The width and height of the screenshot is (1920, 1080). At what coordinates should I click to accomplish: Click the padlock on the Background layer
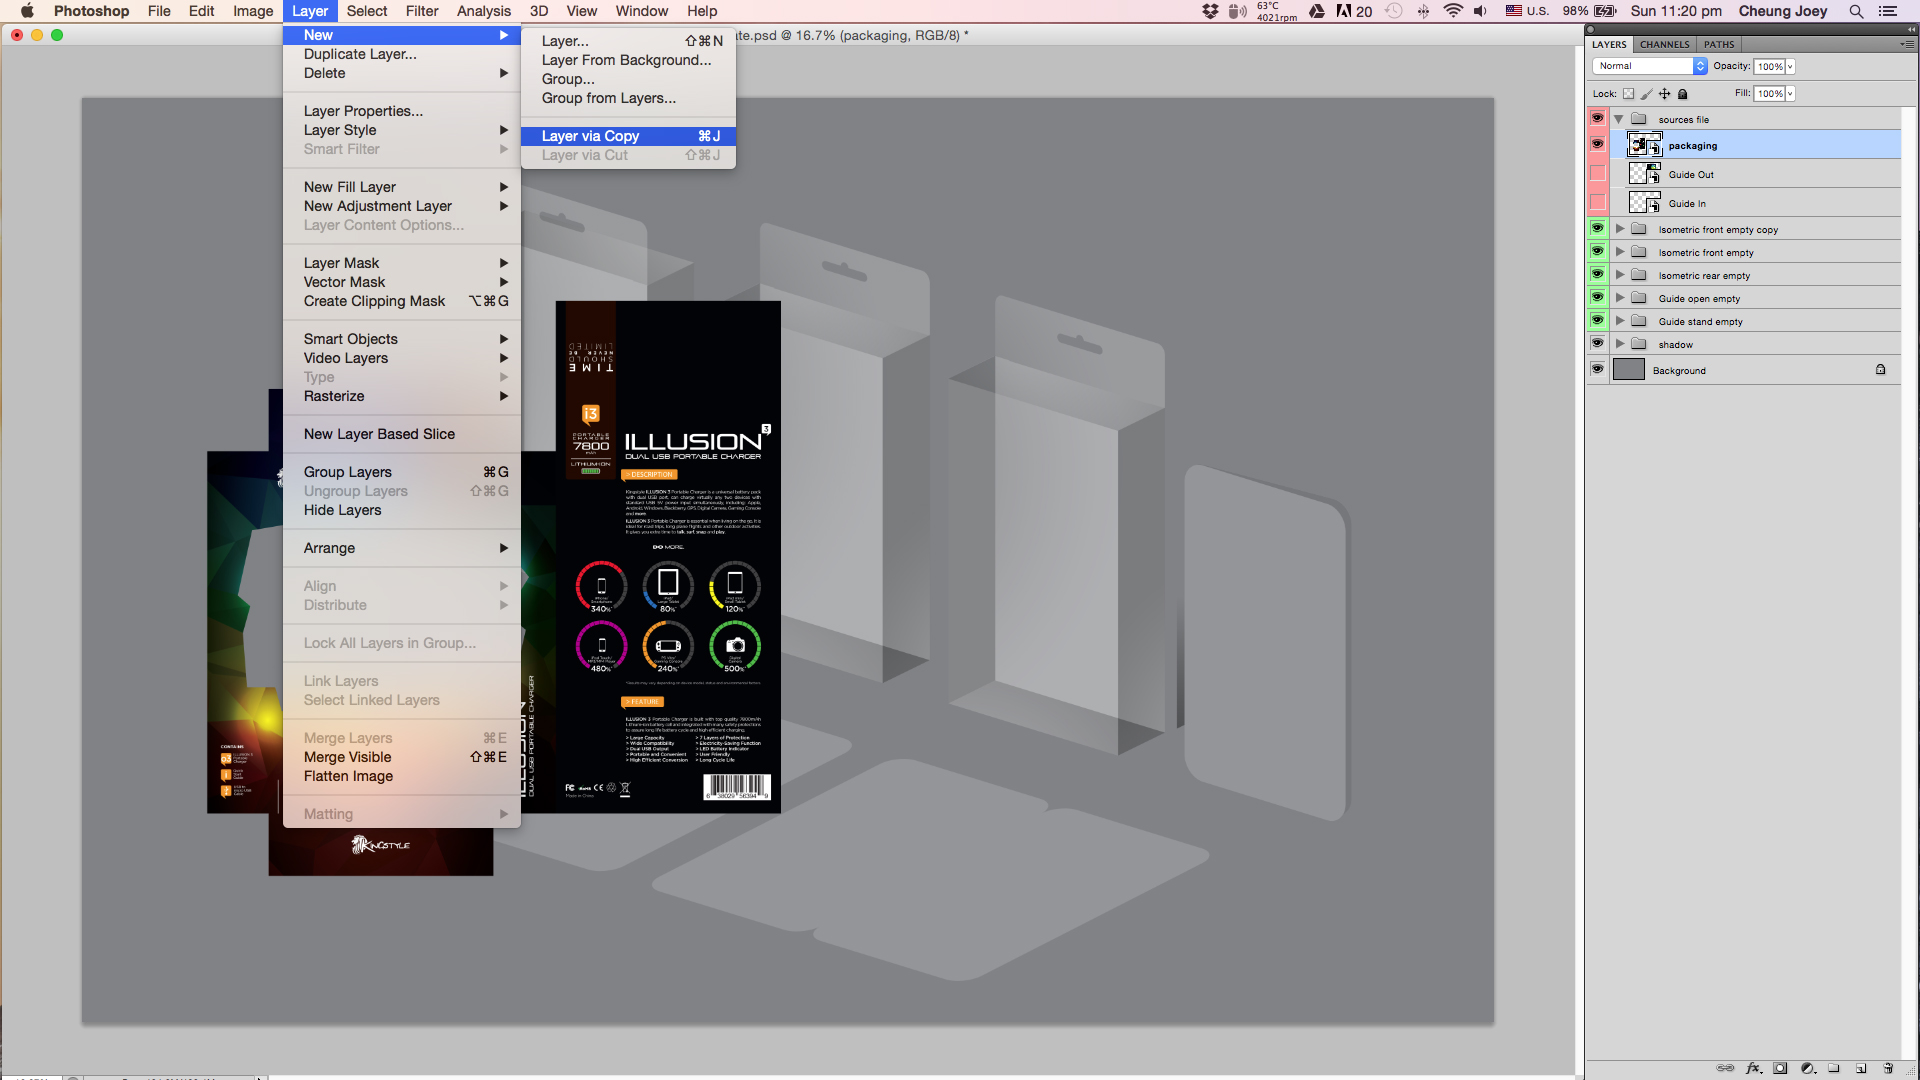click(1880, 370)
